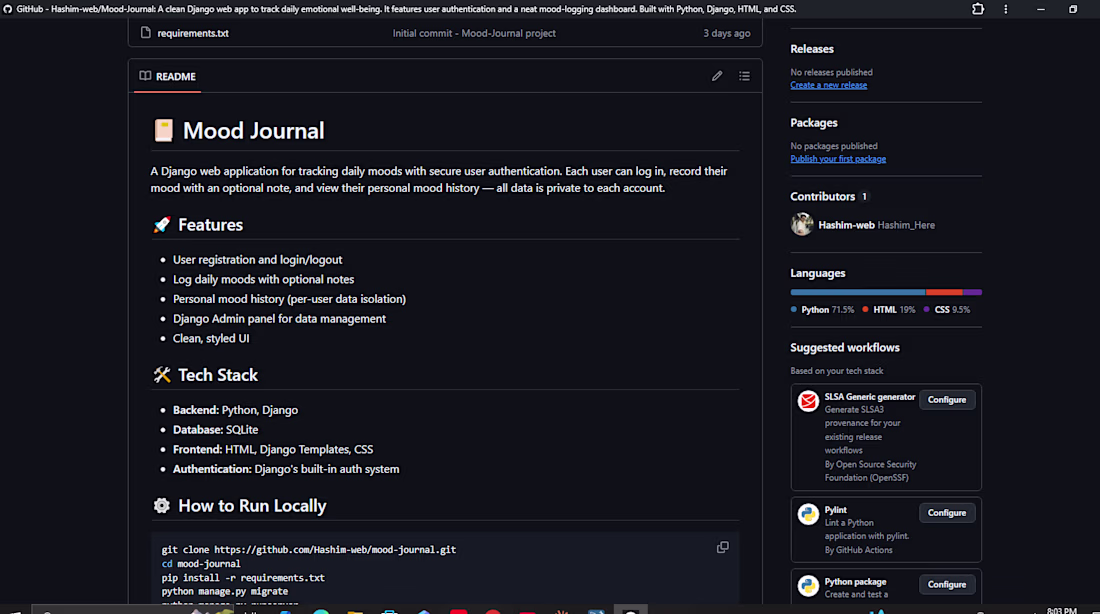Image resolution: width=1100 pixels, height=614 pixels.
Task: Click the Mood Journal heading
Action: 253,131
